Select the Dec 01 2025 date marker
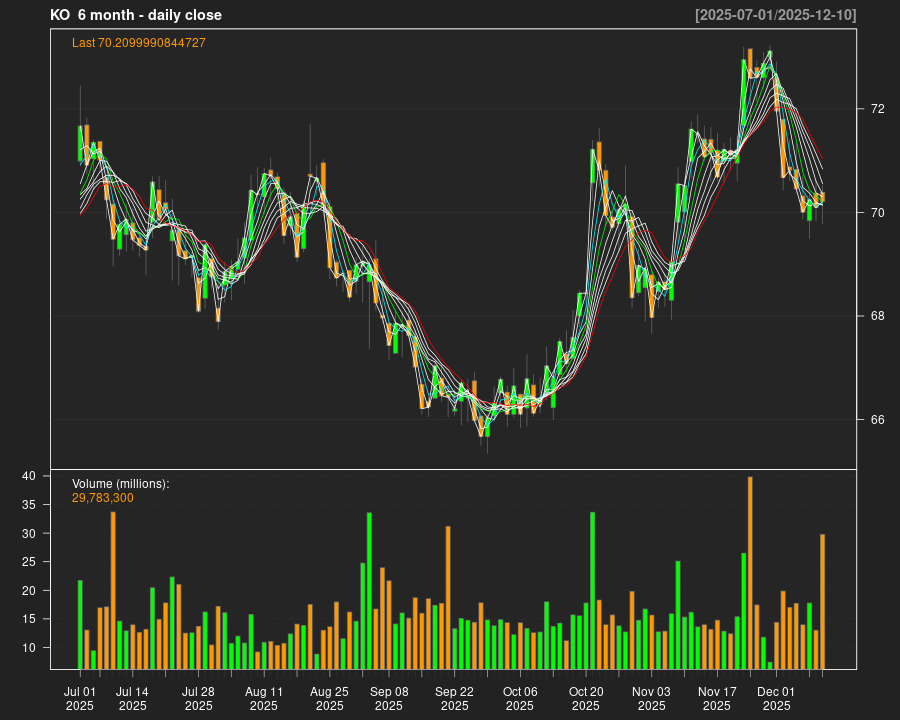Viewport: 900px width, 720px height. point(776,698)
